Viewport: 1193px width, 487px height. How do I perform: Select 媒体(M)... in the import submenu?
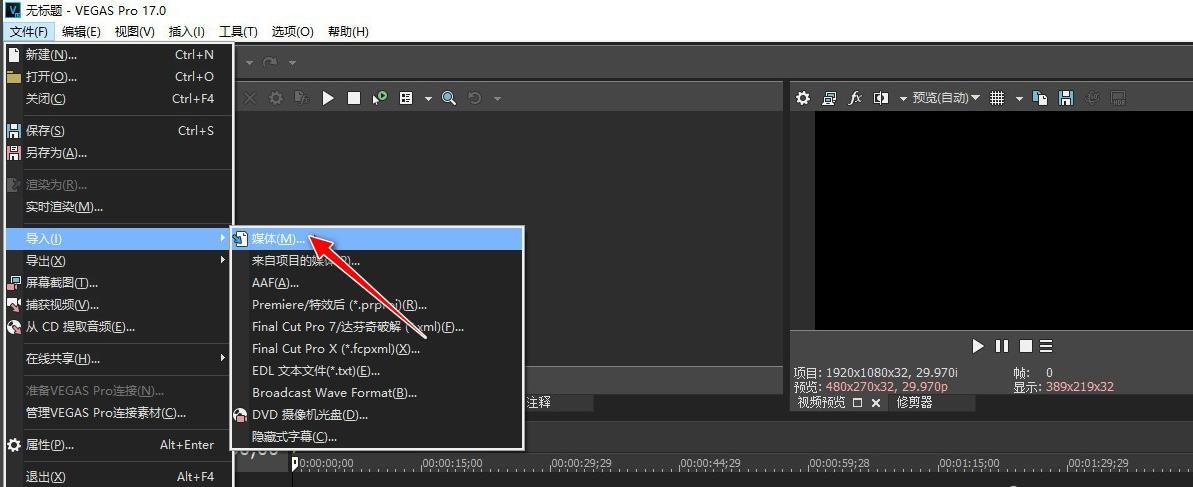tap(377, 239)
